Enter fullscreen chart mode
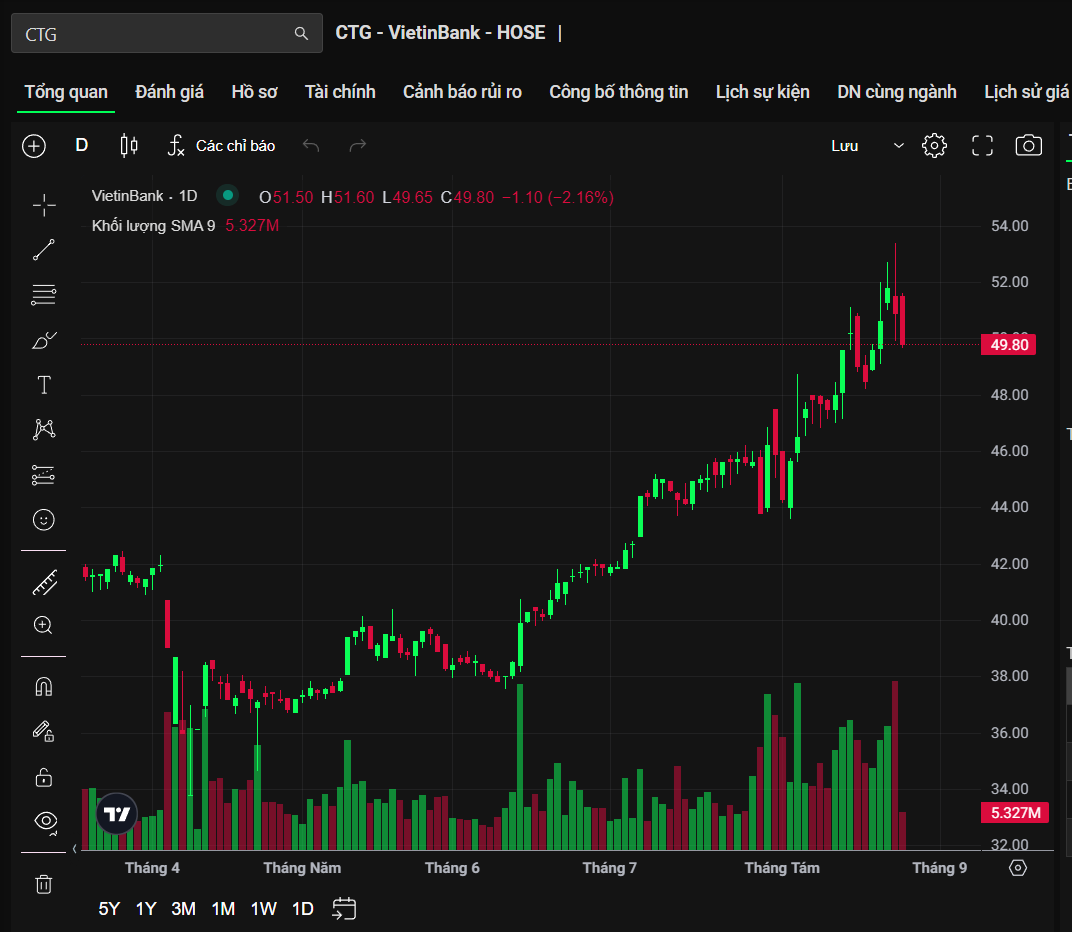Image resolution: width=1072 pixels, height=932 pixels. [x=982, y=146]
